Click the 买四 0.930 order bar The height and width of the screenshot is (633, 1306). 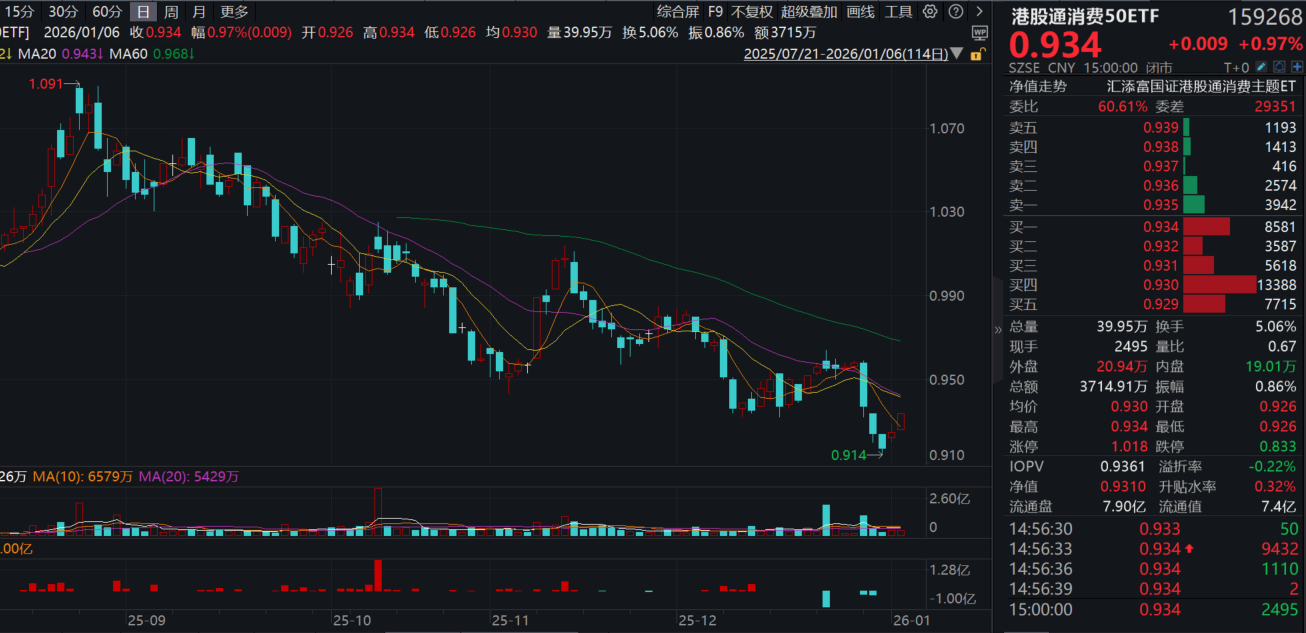tap(1219, 285)
